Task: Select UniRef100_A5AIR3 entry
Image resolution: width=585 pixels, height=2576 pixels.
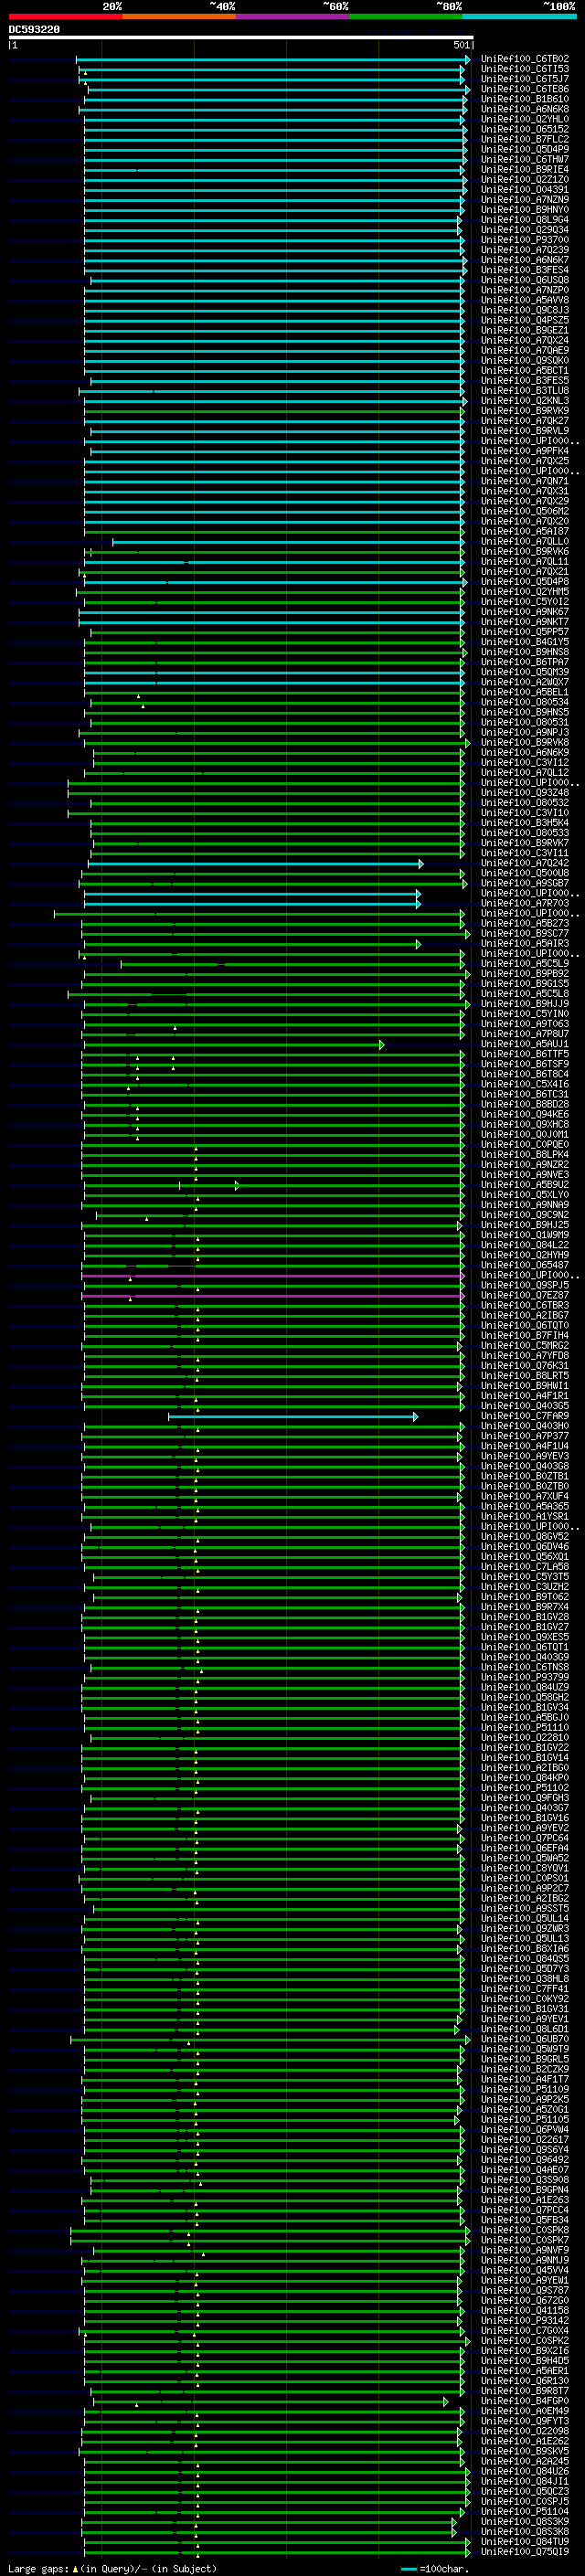Action: [x=525, y=943]
